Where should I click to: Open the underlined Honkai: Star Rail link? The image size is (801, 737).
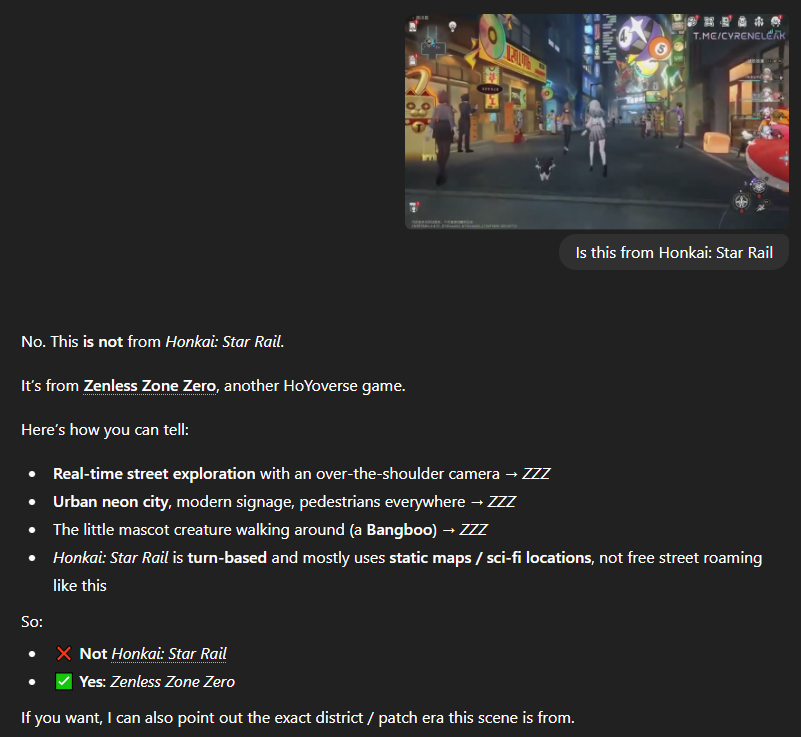click(169, 653)
